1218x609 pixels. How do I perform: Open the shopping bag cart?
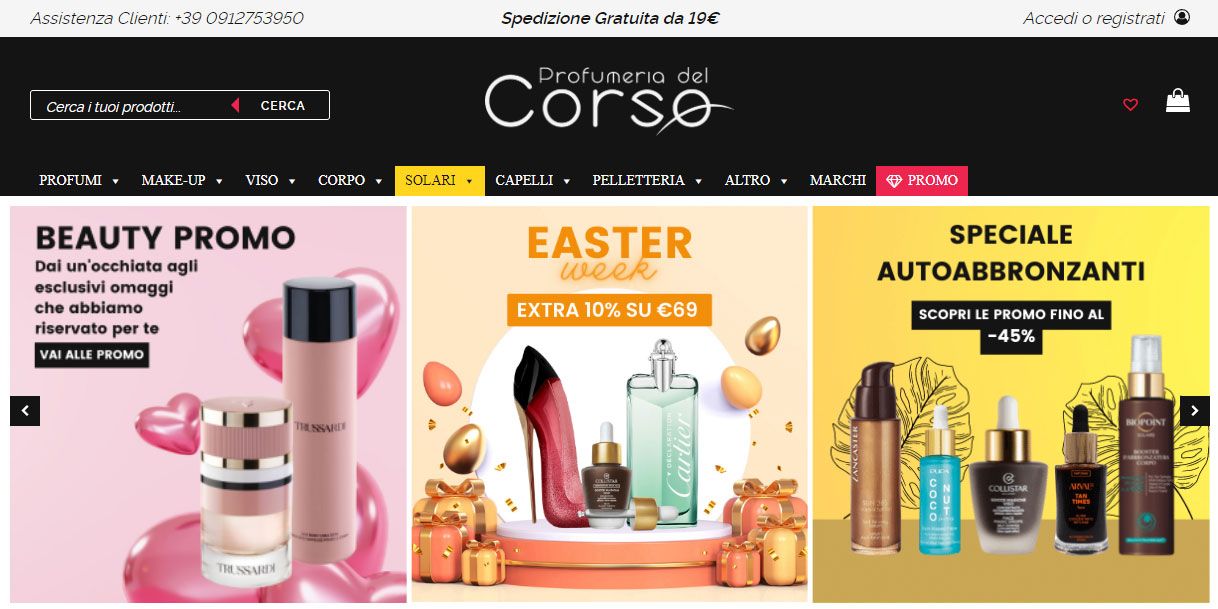1178,101
